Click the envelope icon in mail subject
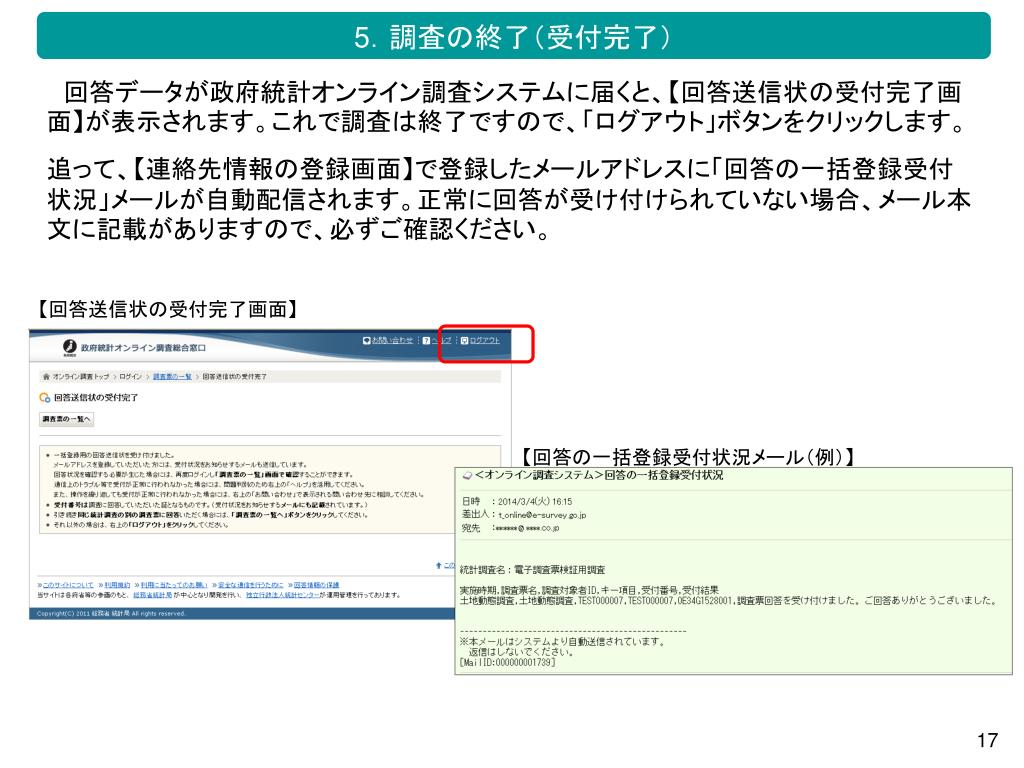The width and height of the screenshot is (1024, 768). 467,475
